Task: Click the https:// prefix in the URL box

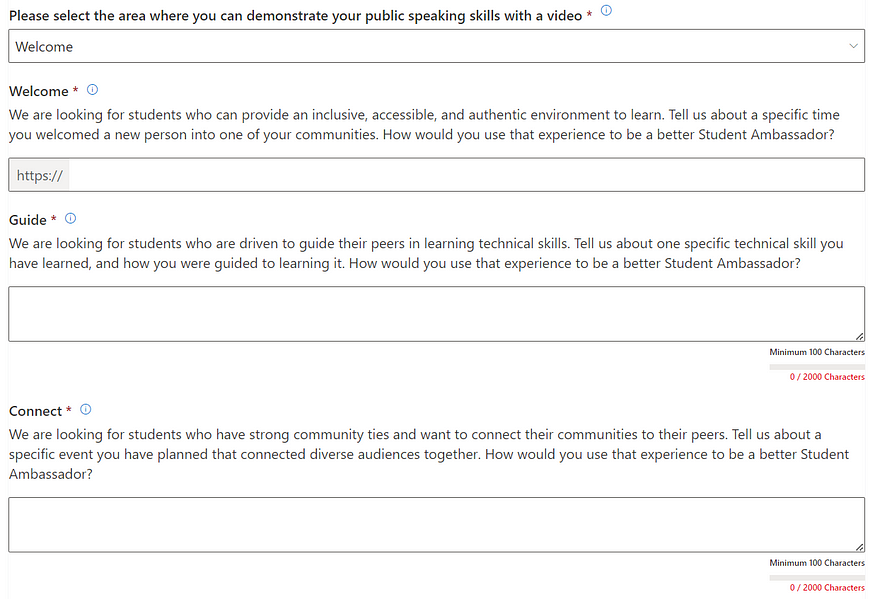Action: click(x=40, y=175)
